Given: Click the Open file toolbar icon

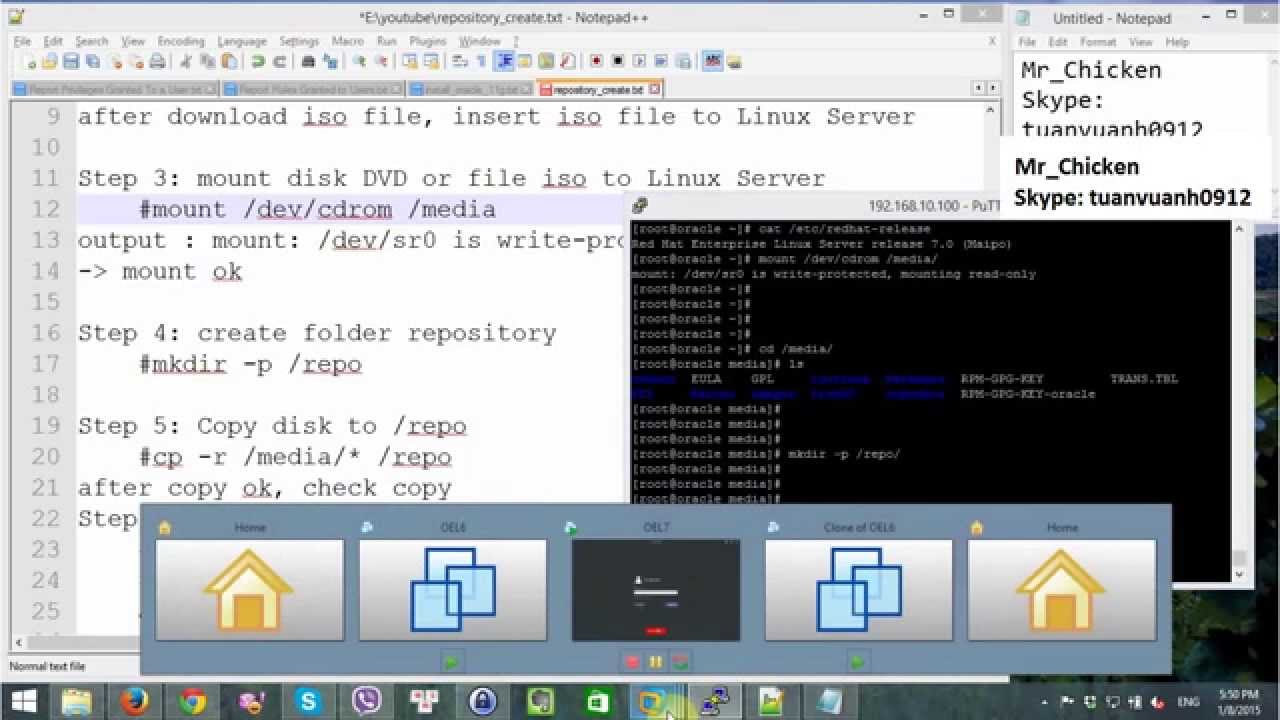Looking at the screenshot, I should tap(50, 61).
